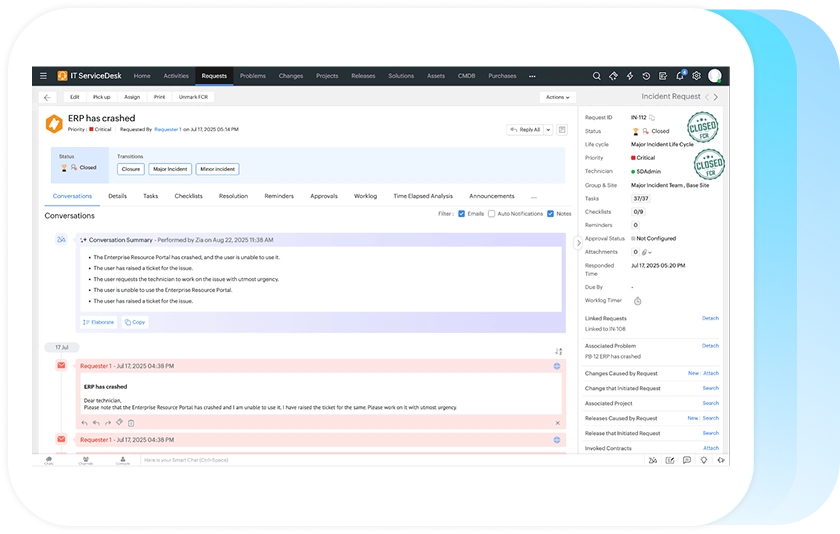Click the Zia icon in bottom bar
This screenshot has height=534, width=840.
652,460
